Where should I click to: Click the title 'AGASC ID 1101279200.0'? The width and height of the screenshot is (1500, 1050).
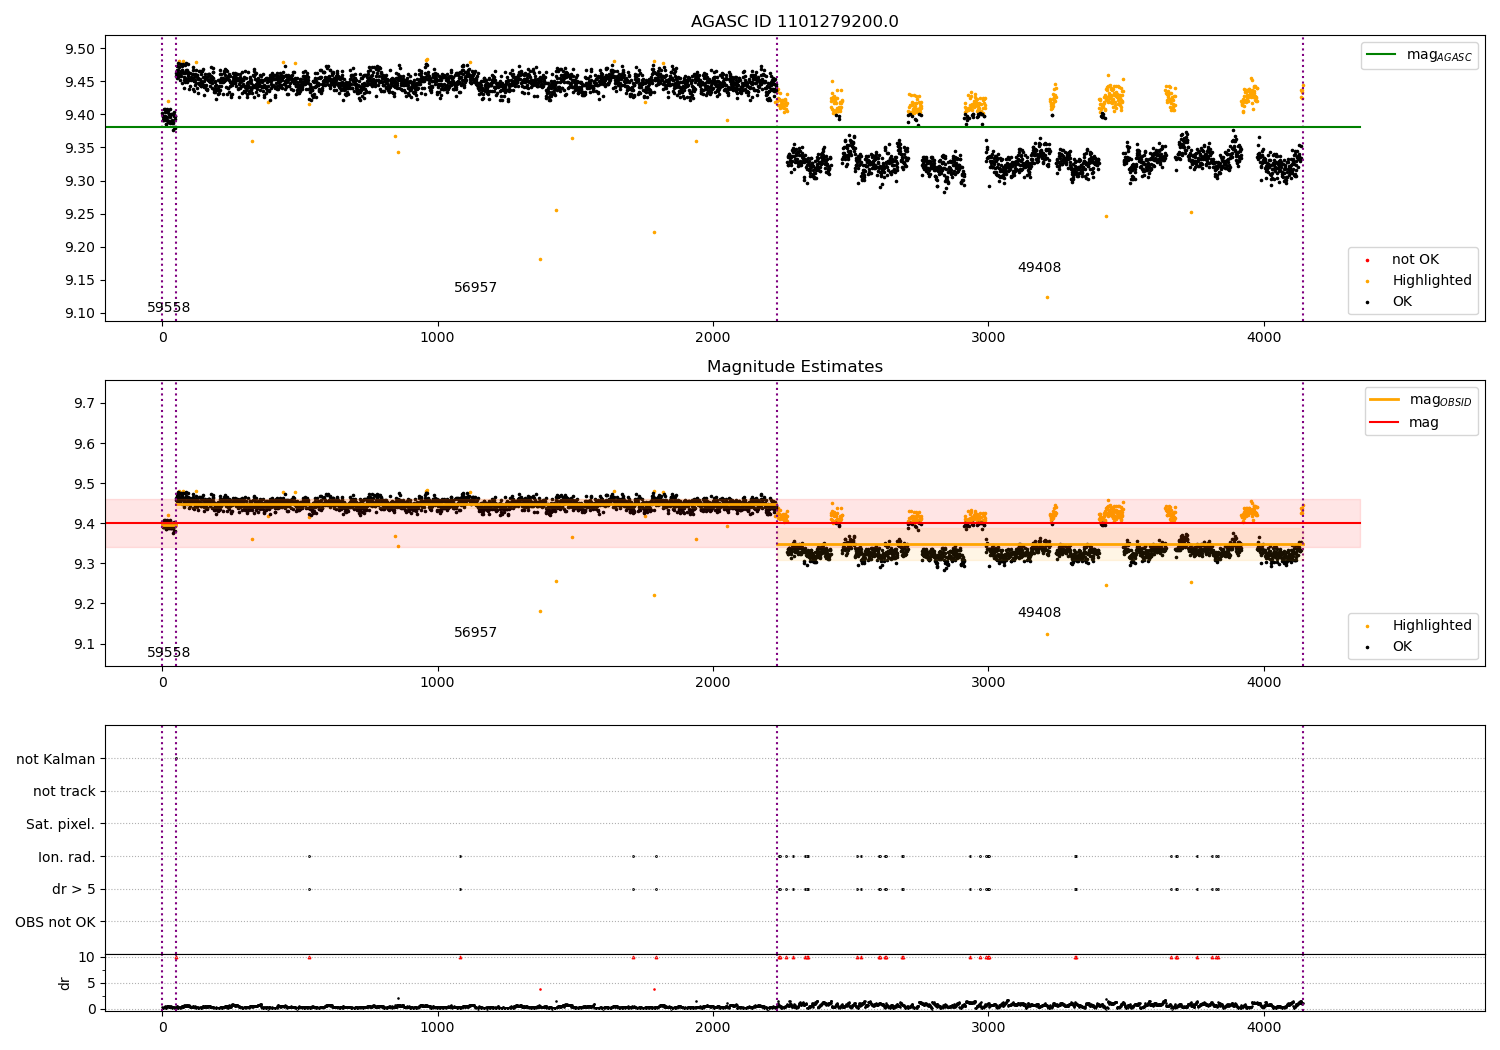794,22
